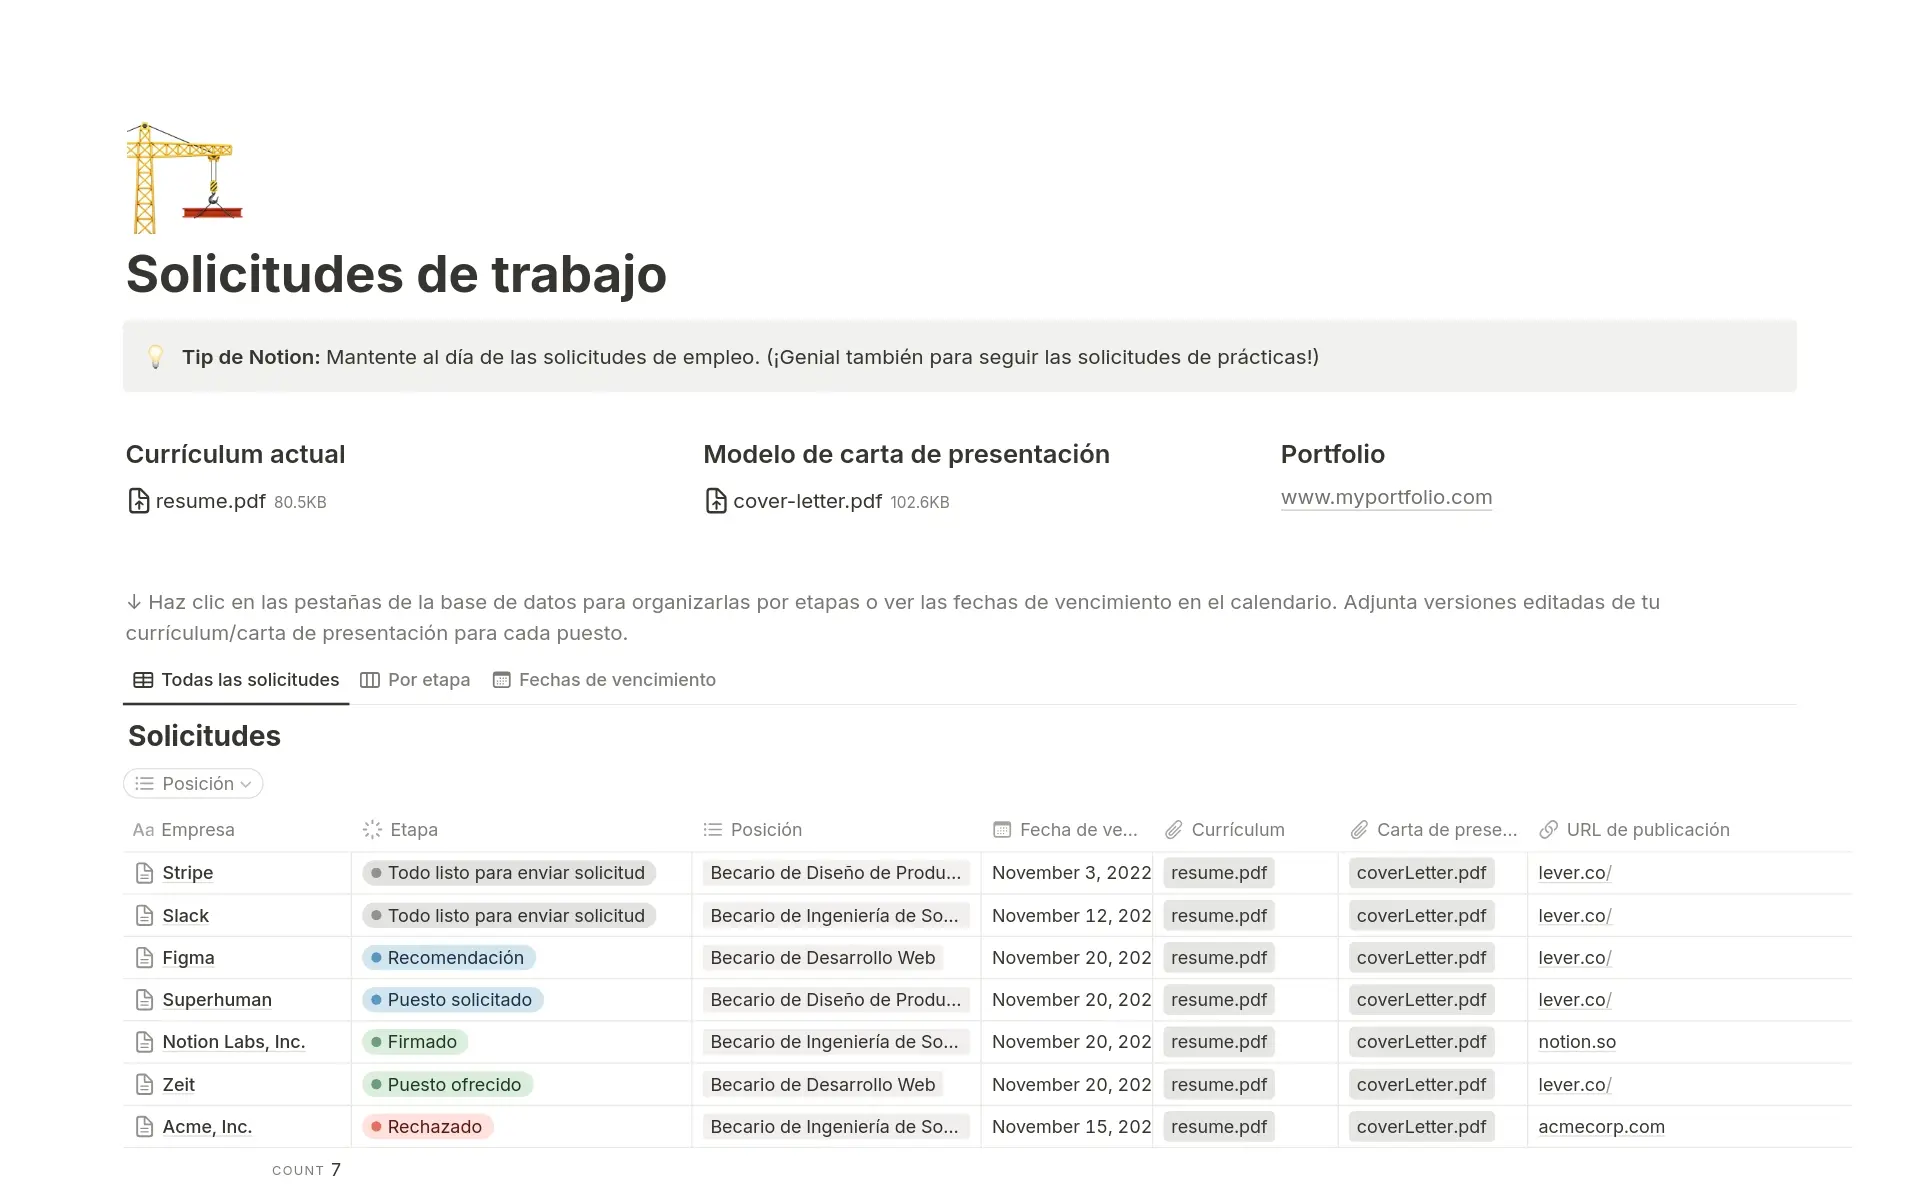
Task: Click the resume.pdf file icon under Currículum actual
Action: point(139,501)
